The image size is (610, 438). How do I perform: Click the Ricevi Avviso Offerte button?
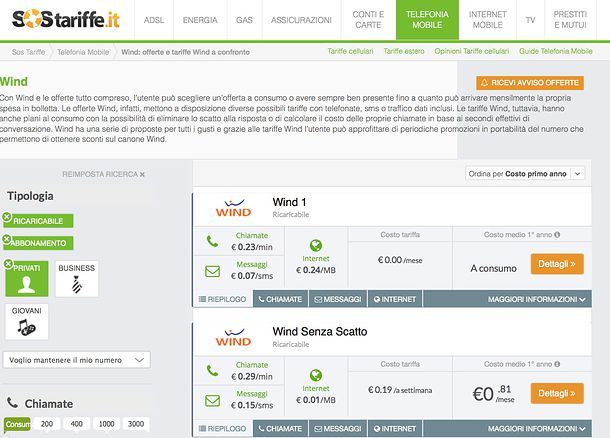530,82
